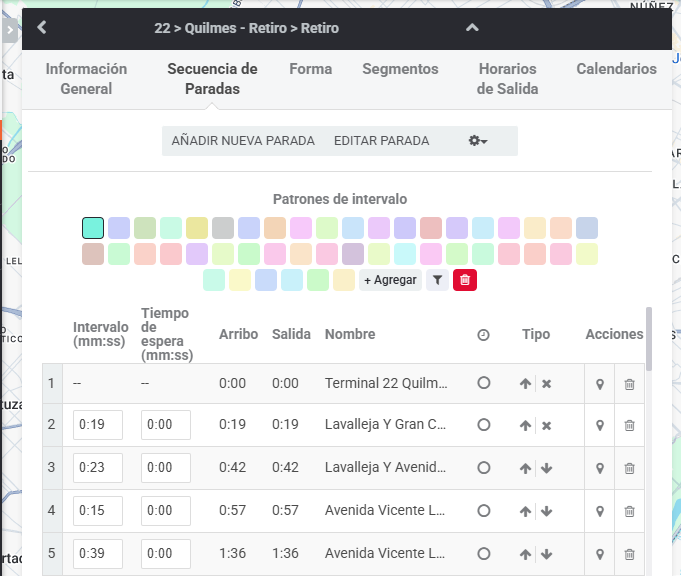Viewport: 681px width, 576px height.
Task: Go back with the left chevron in header
Action: click(42, 27)
